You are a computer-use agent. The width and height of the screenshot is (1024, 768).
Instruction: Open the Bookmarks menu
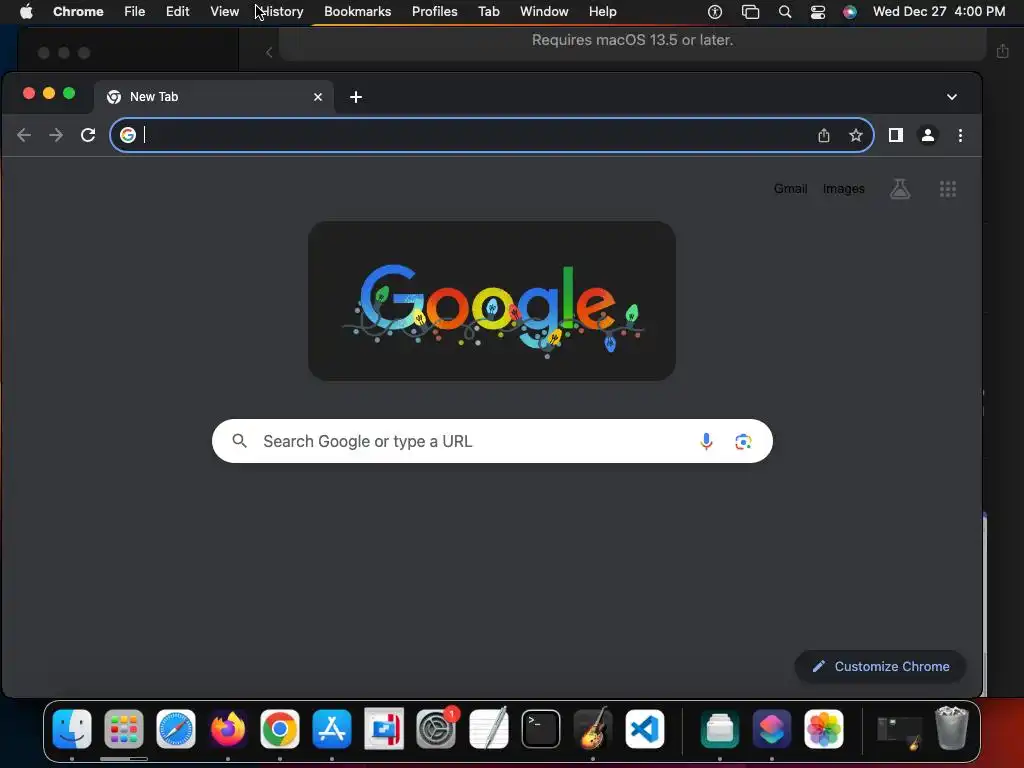coord(358,12)
